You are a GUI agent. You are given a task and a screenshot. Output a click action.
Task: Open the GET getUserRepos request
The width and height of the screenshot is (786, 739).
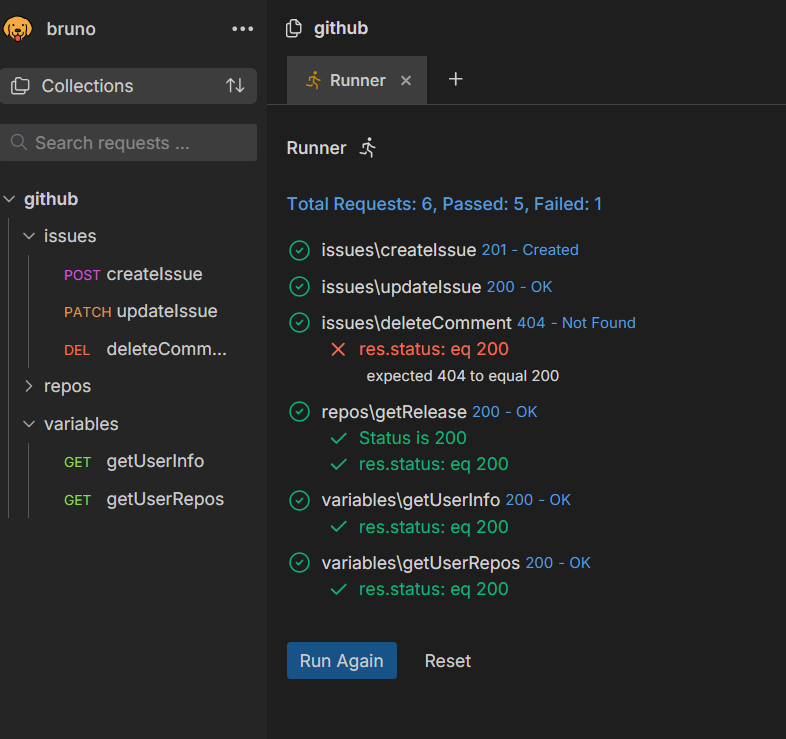[x=143, y=499]
